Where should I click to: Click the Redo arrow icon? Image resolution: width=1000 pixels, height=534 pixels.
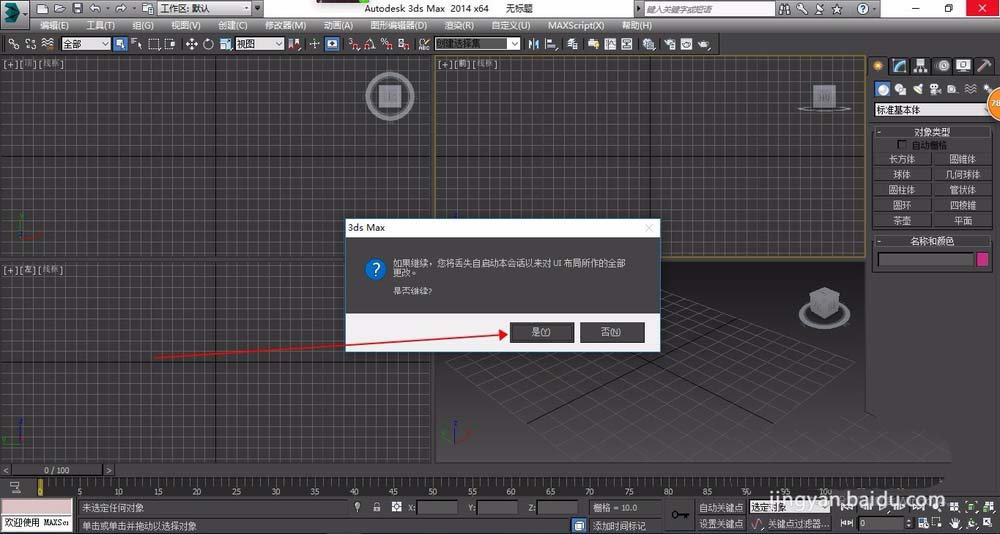pyautogui.click(x=121, y=9)
